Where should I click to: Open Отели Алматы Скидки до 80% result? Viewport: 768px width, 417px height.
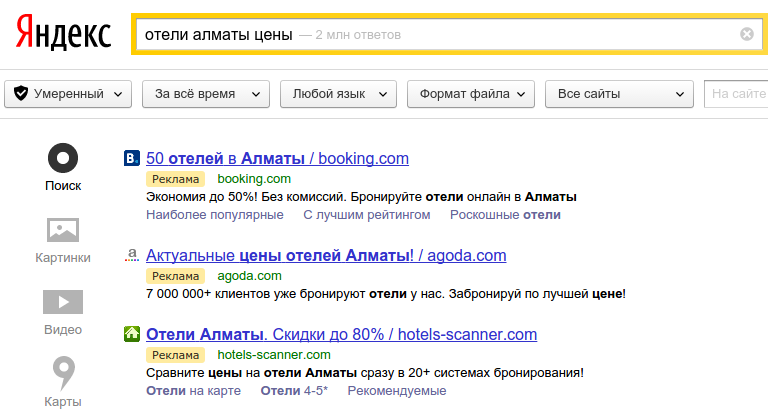(341, 334)
